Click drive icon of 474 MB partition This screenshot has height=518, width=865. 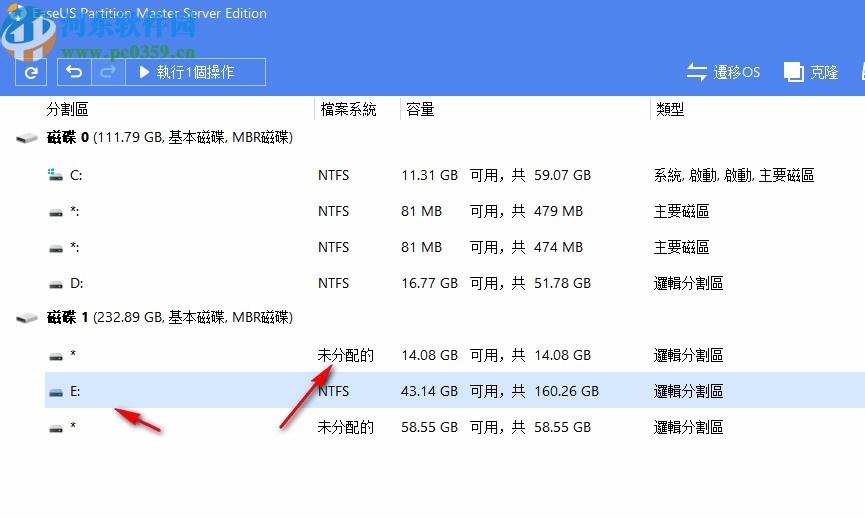(56, 249)
